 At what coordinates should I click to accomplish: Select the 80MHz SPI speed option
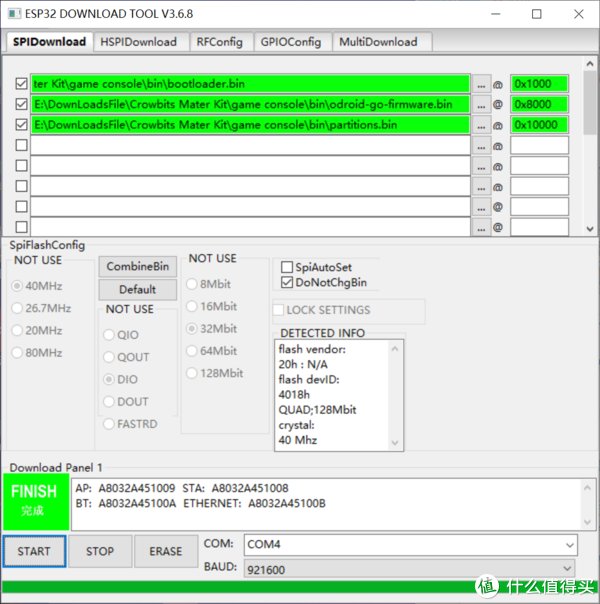17,352
